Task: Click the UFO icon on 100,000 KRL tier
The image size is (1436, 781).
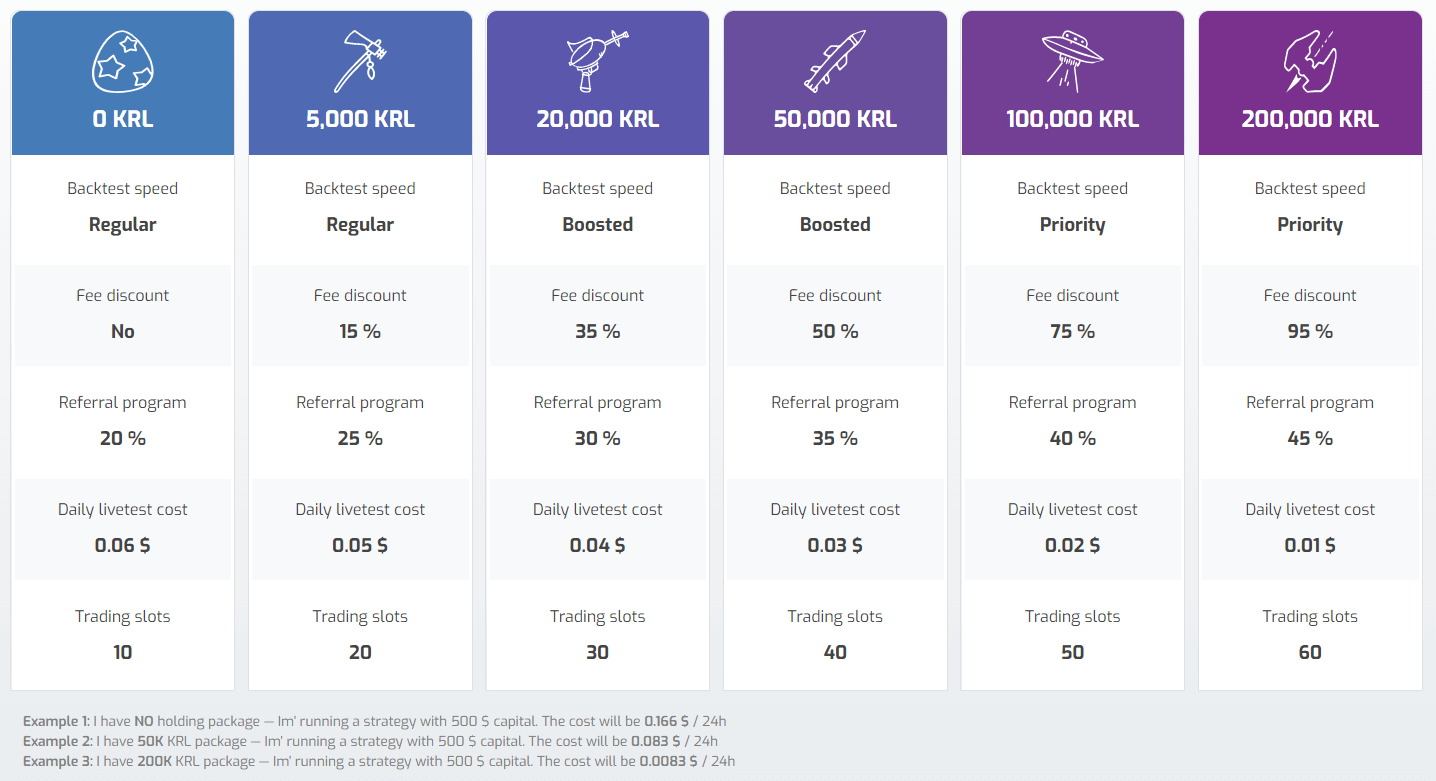Action: pos(1072,61)
